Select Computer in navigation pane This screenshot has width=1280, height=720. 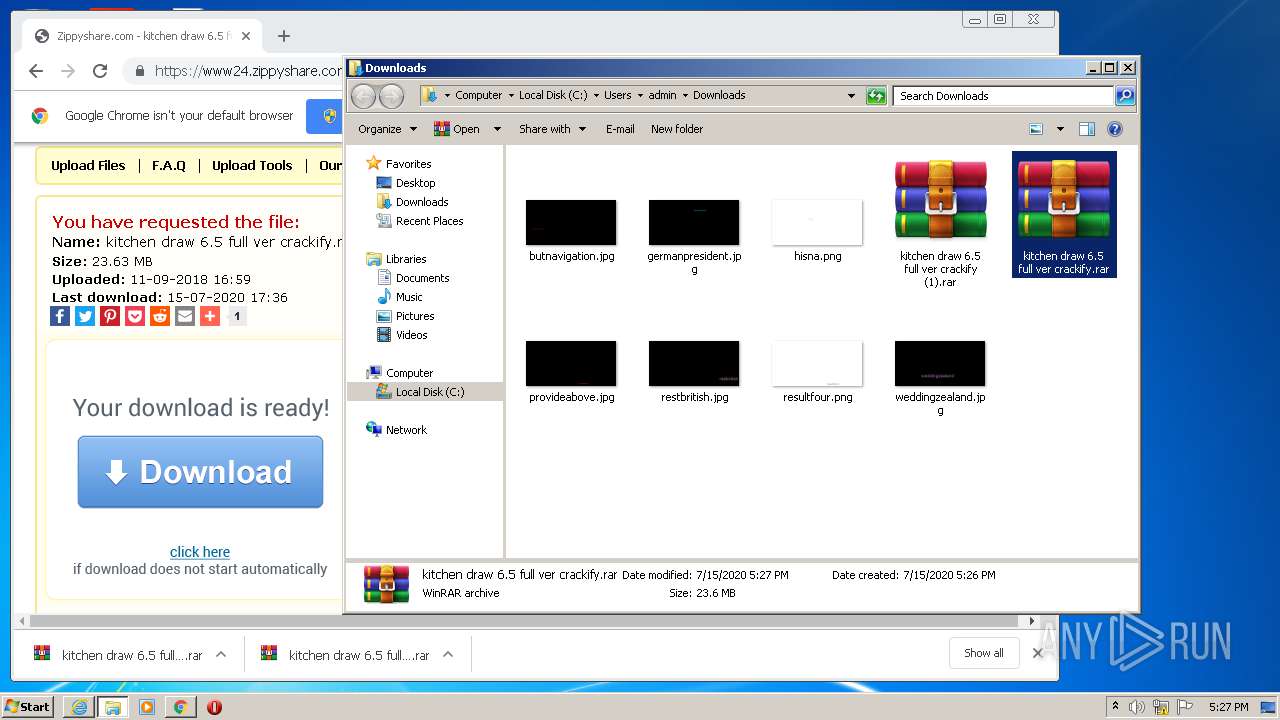(x=399, y=373)
